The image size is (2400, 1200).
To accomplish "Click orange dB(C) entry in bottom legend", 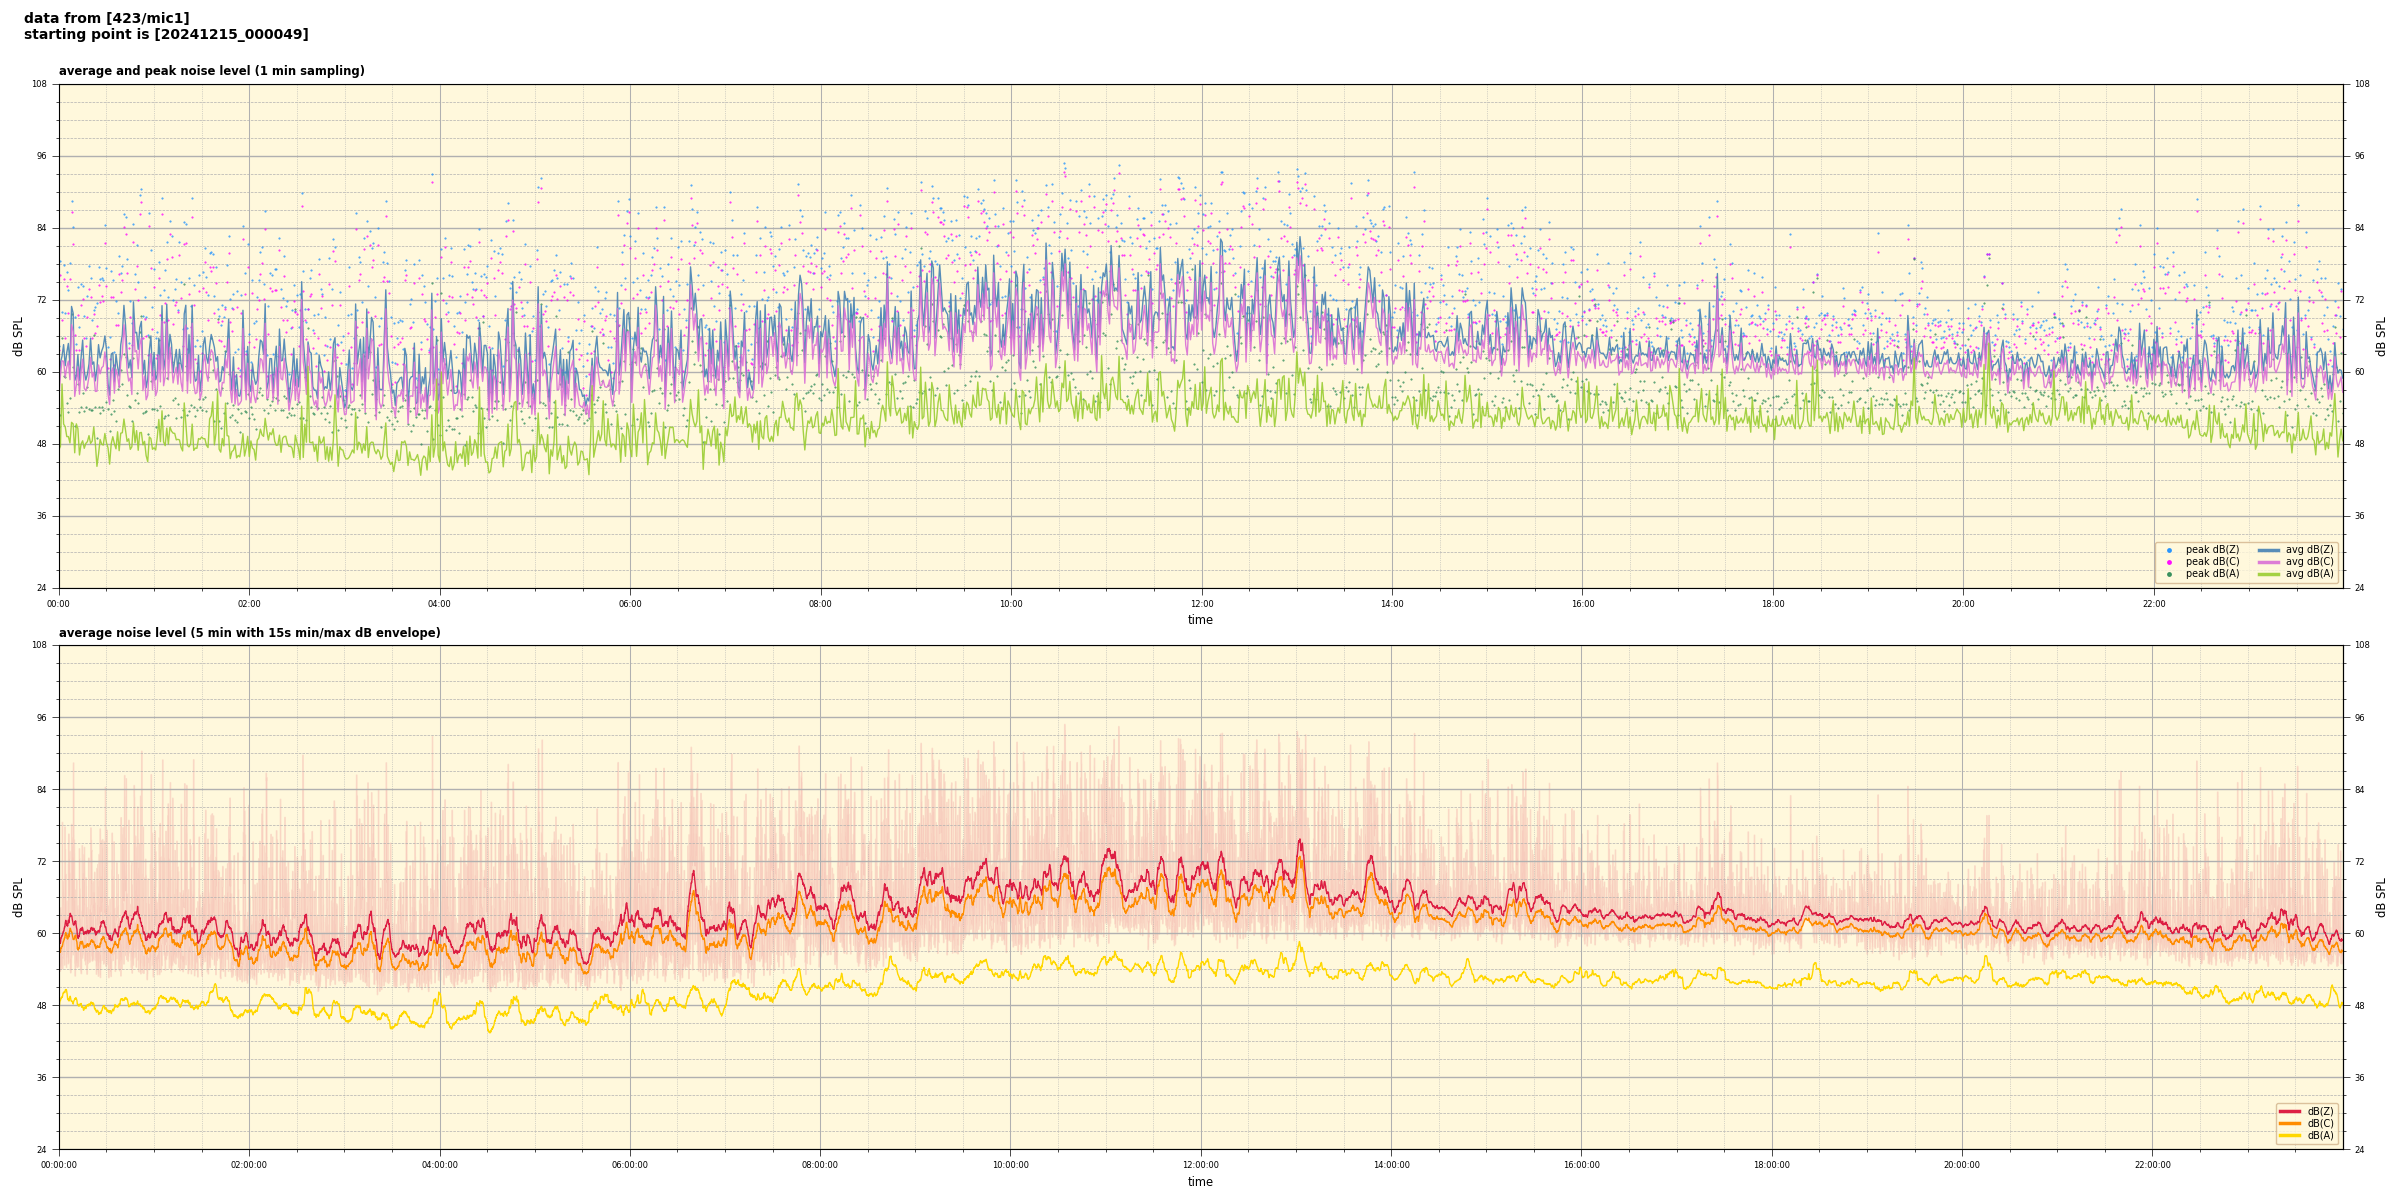I will pos(2290,1123).
